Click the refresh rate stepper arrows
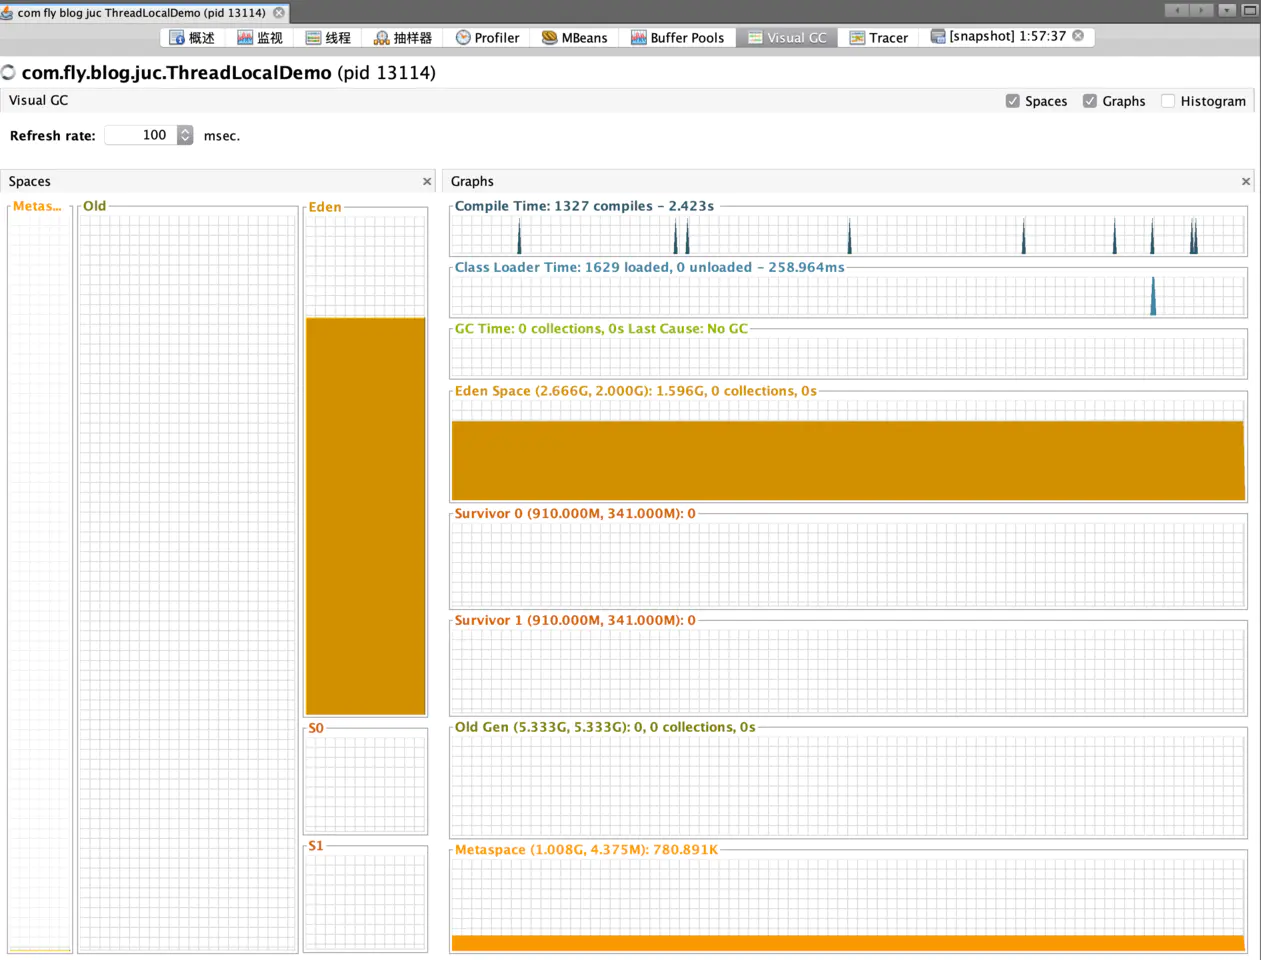Image resolution: width=1261 pixels, height=960 pixels. point(185,135)
